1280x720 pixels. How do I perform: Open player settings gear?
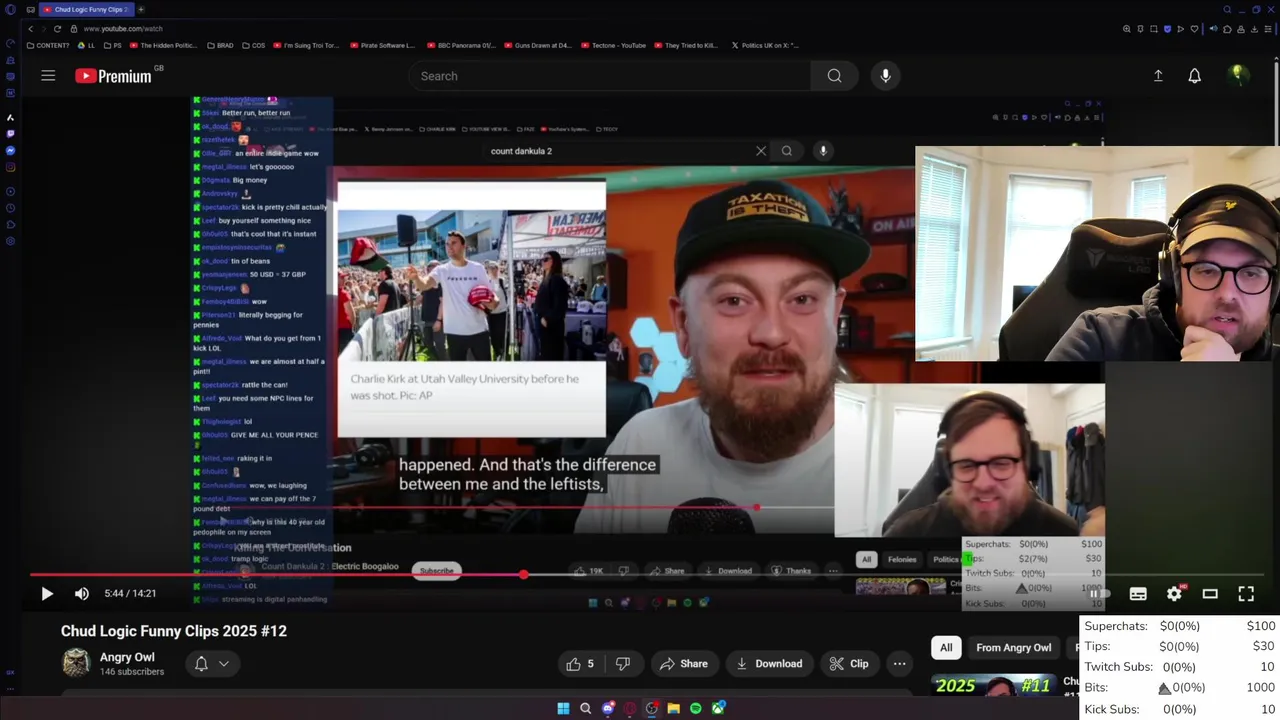click(x=1174, y=594)
